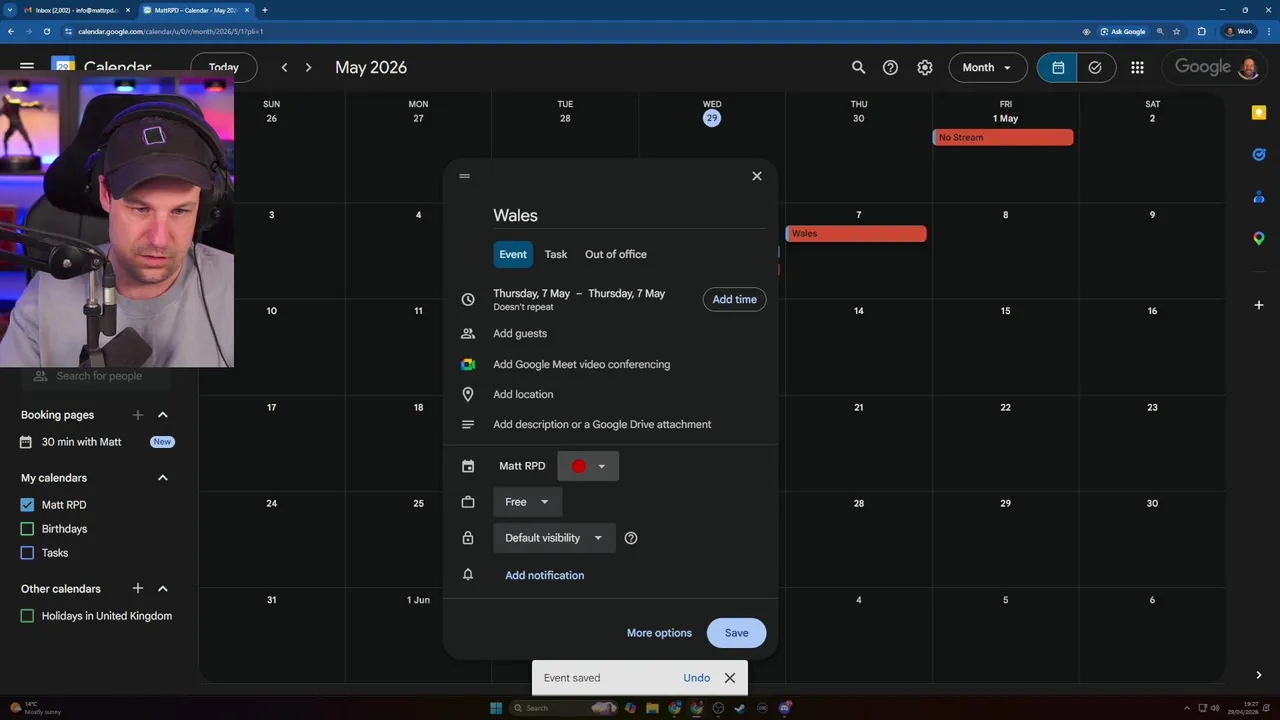Toggle the Matt RPD calendar checkbox

[x=27, y=505]
